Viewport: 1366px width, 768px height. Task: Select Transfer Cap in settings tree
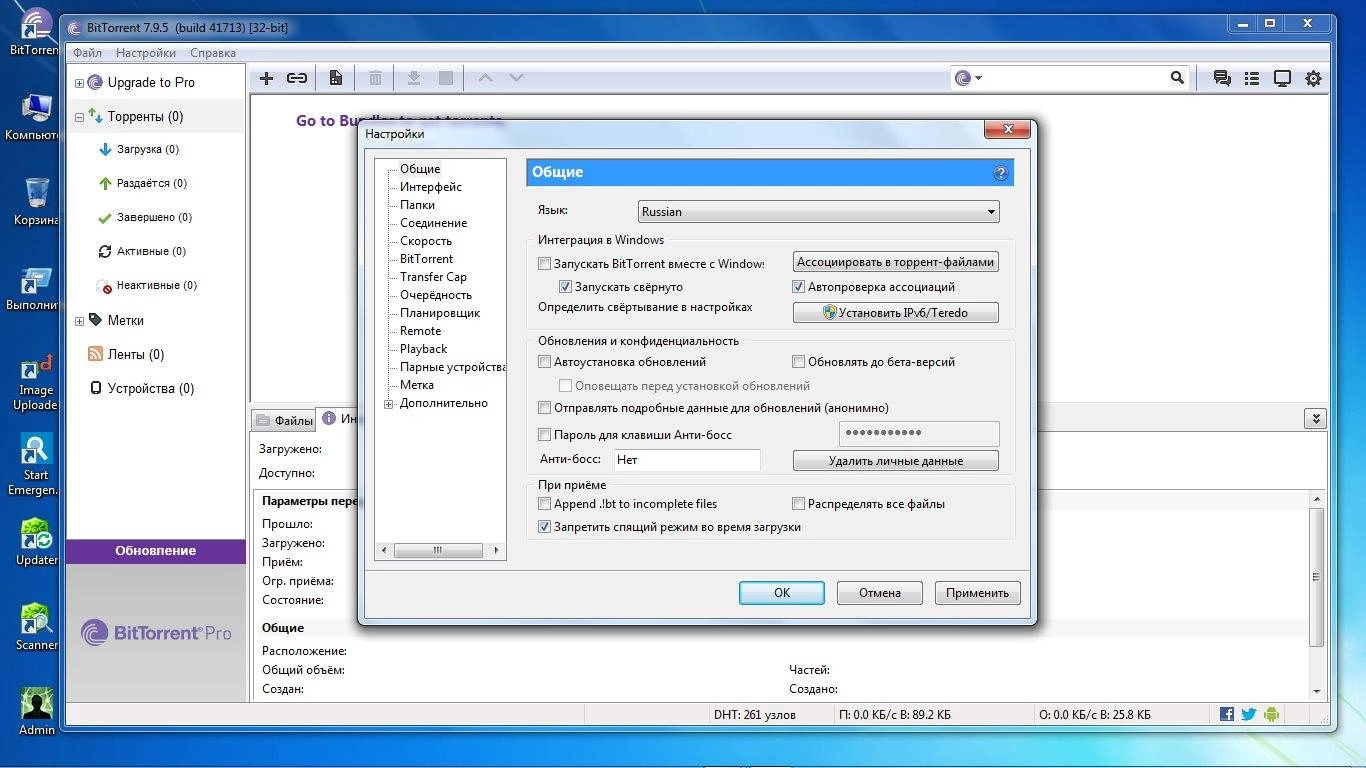tap(433, 277)
